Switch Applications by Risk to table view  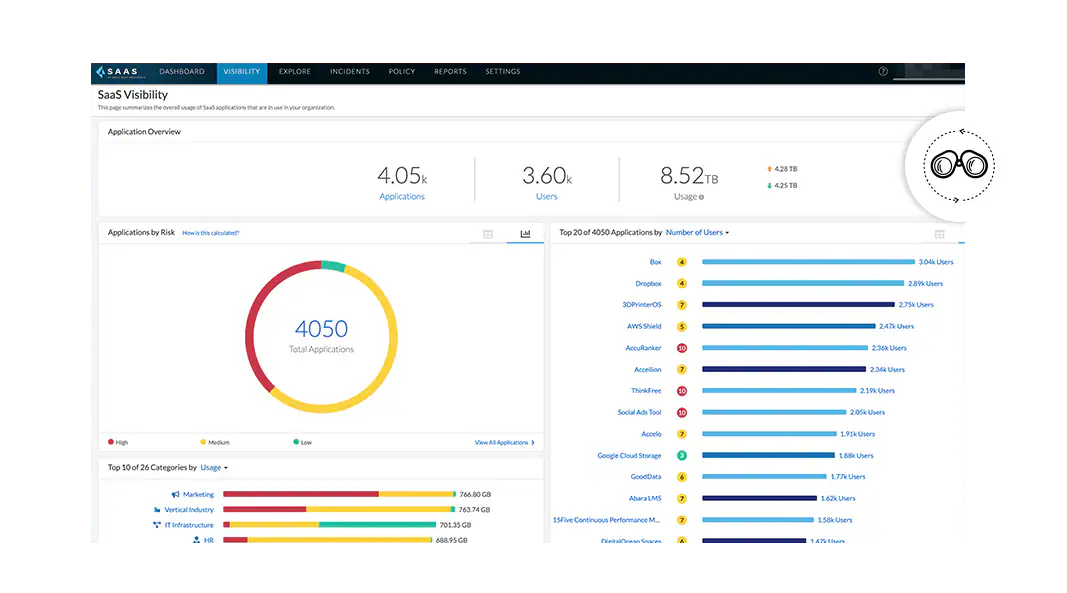click(x=487, y=233)
